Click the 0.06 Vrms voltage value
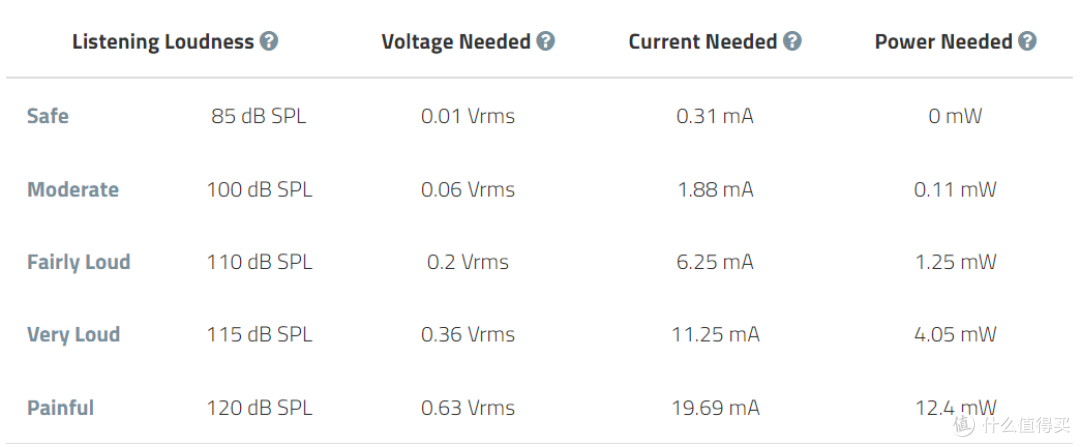 [468, 190]
